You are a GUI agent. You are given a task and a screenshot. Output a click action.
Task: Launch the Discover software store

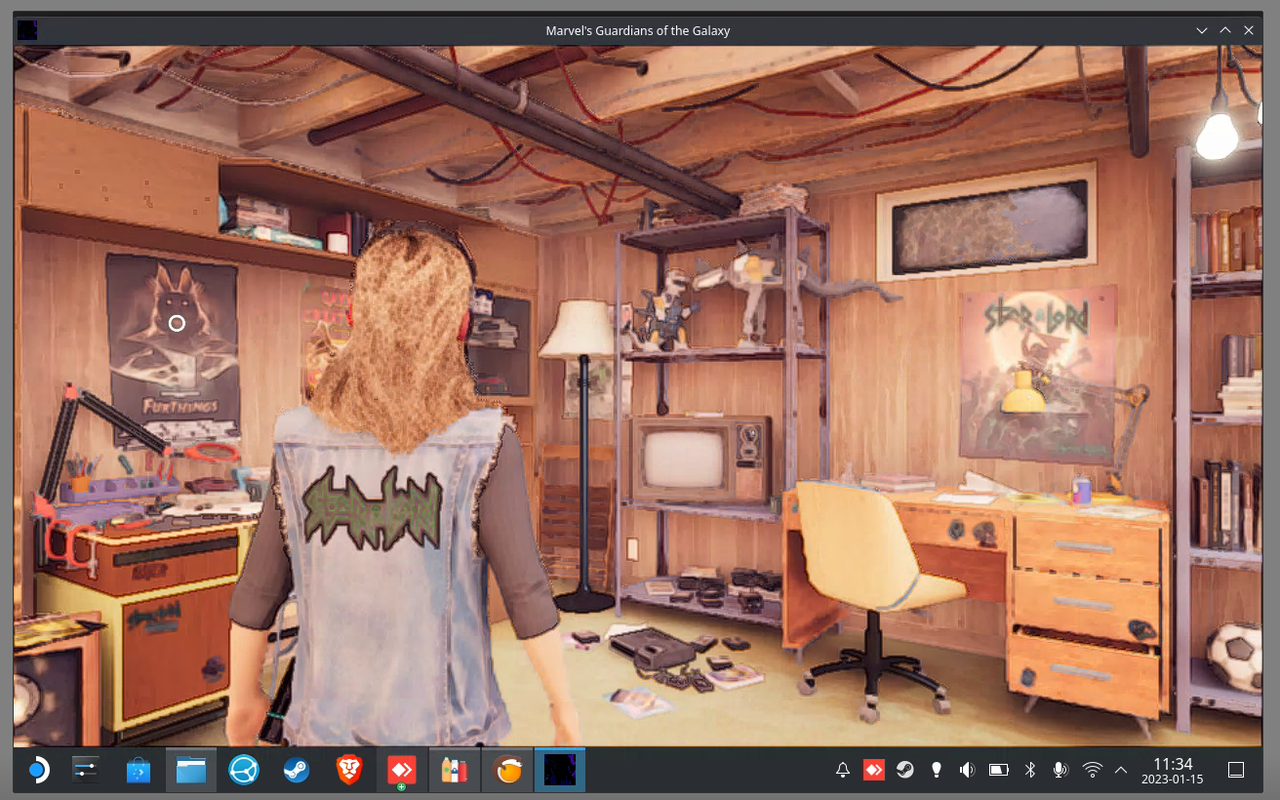pos(138,770)
